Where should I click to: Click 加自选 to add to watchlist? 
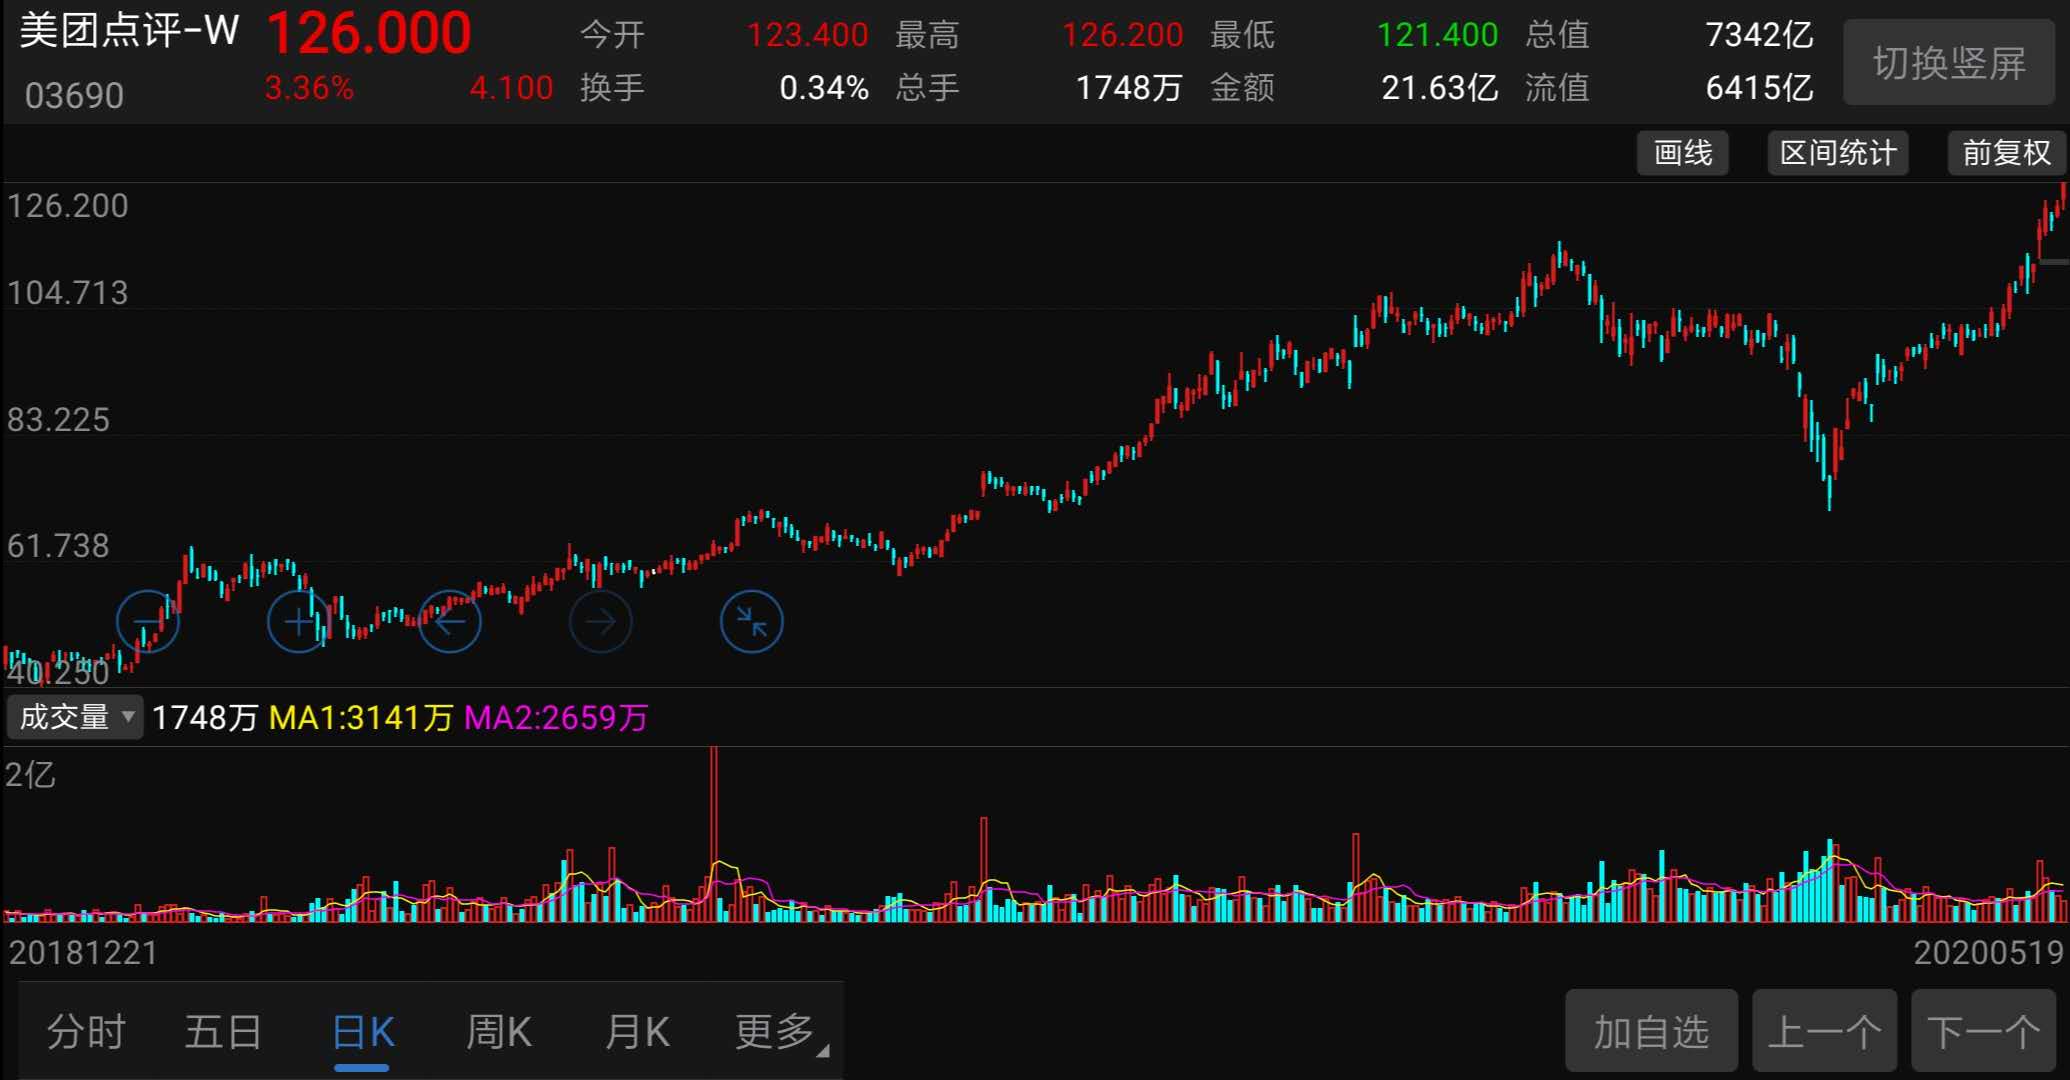pyautogui.click(x=1651, y=1030)
